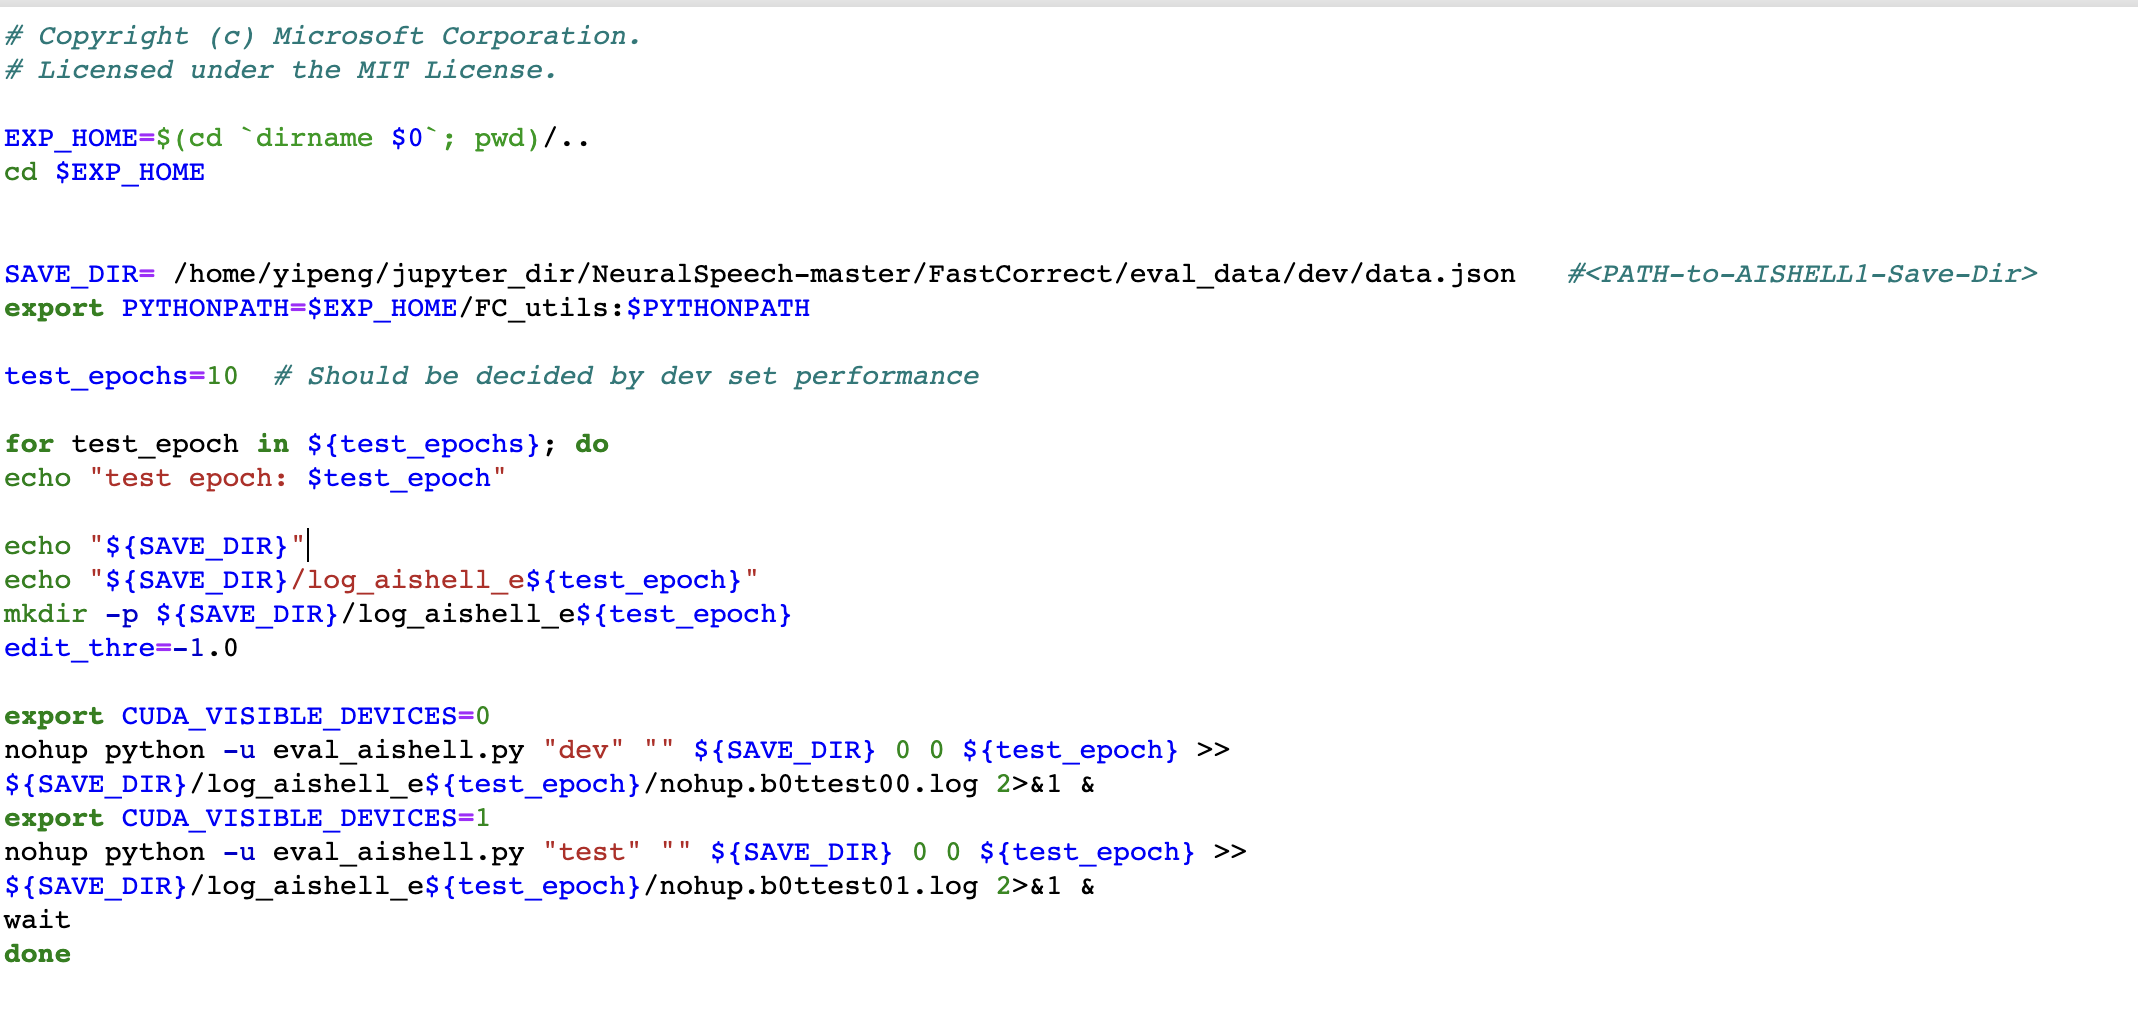The height and width of the screenshot is (1036, 2138).
Task: Click the Copyright Microsoft Corporation comment line
Action: click(x=322, y=36)
